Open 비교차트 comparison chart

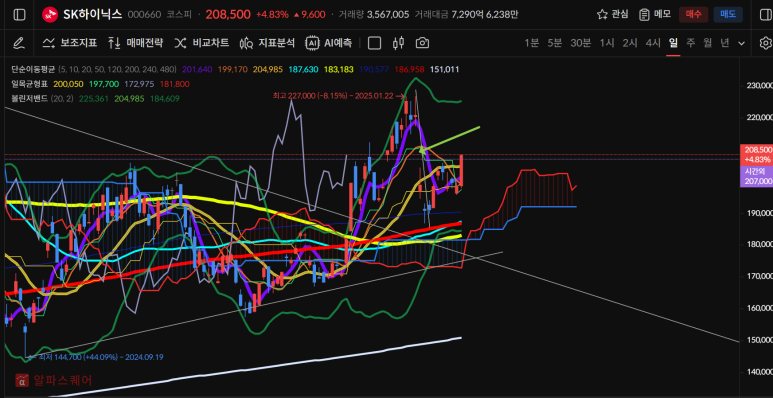tap(201, 43)
